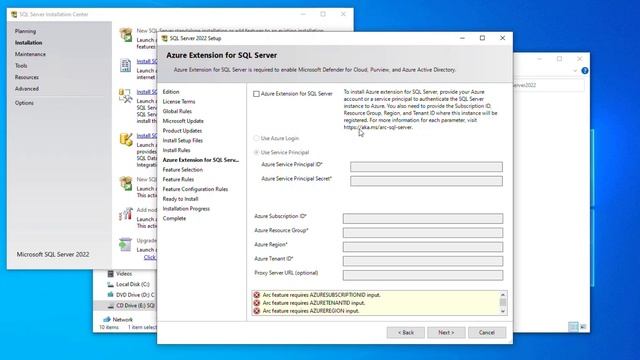Click Azure Subscription ID input field
The width and height of the screenshot is (640, 360).
(423, 218)
